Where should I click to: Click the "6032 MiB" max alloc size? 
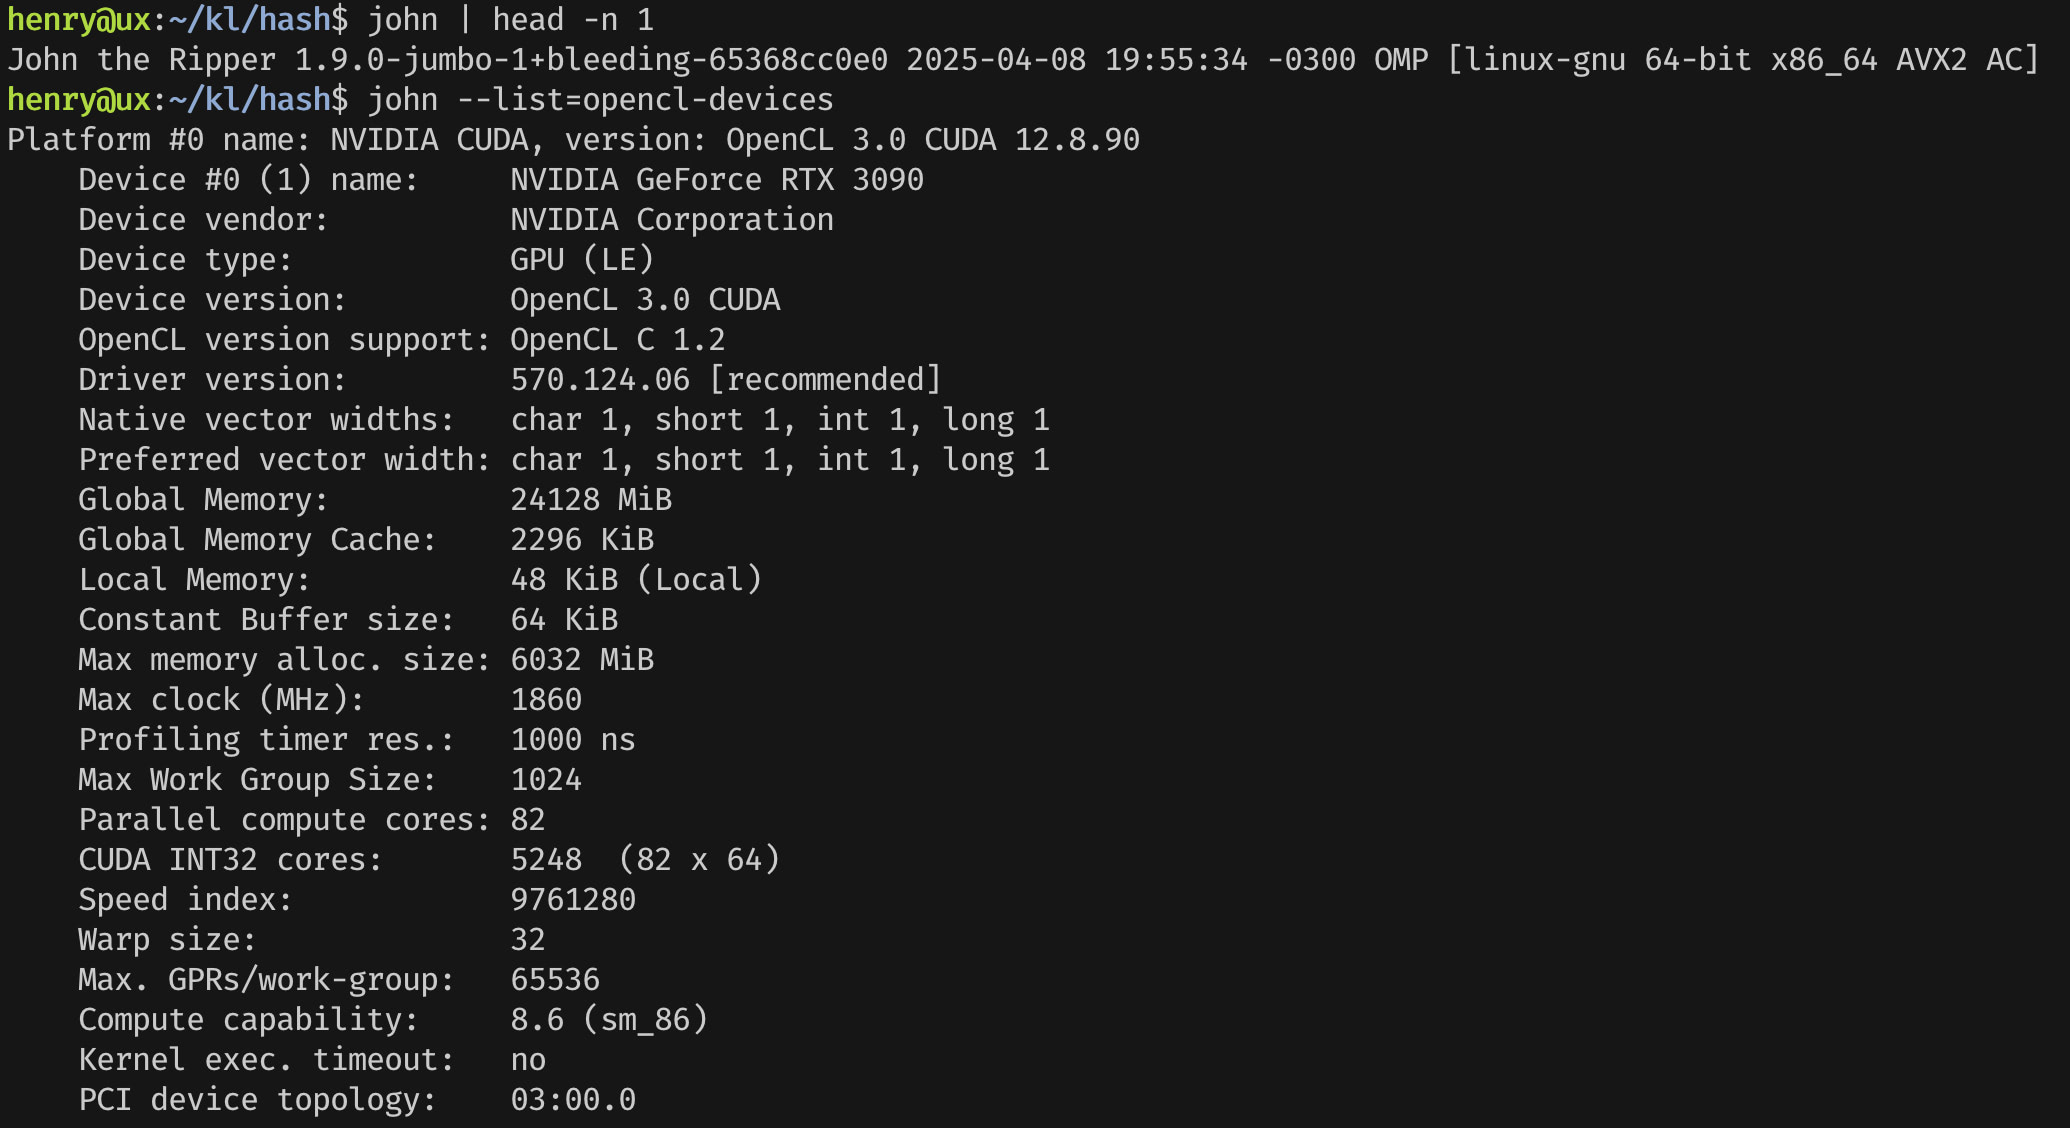coord(581,660)
